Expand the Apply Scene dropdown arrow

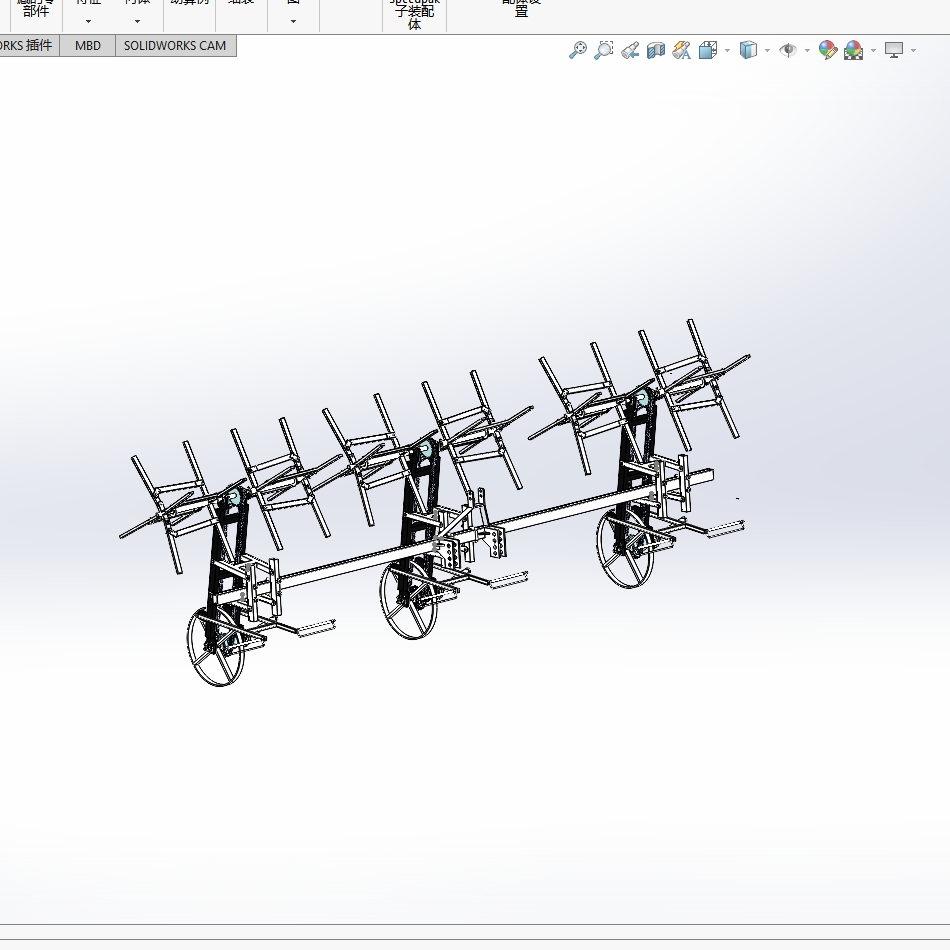(873, 50)
